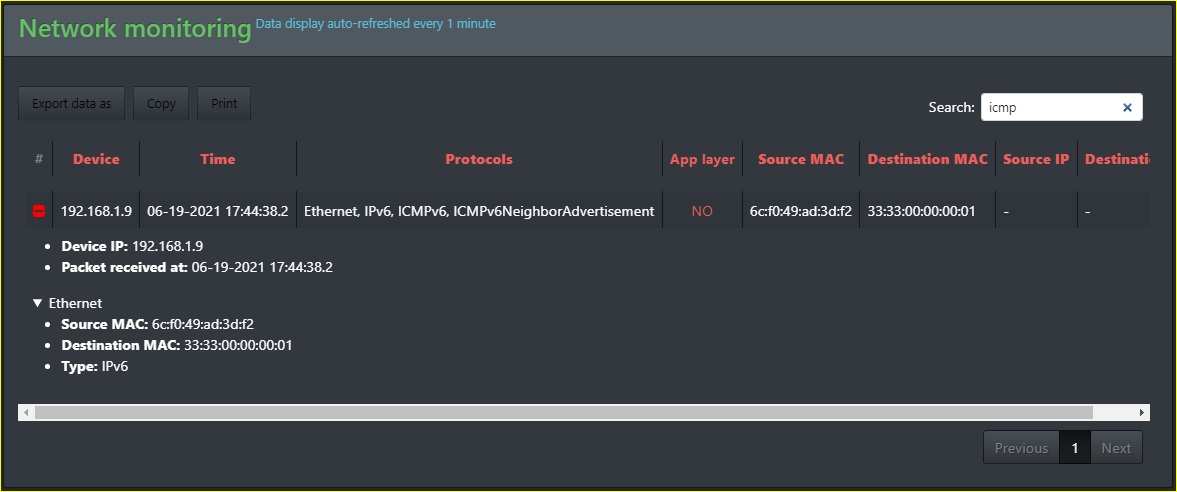Print the network monitoring table

pyautogui.click(x=224, y=104)
